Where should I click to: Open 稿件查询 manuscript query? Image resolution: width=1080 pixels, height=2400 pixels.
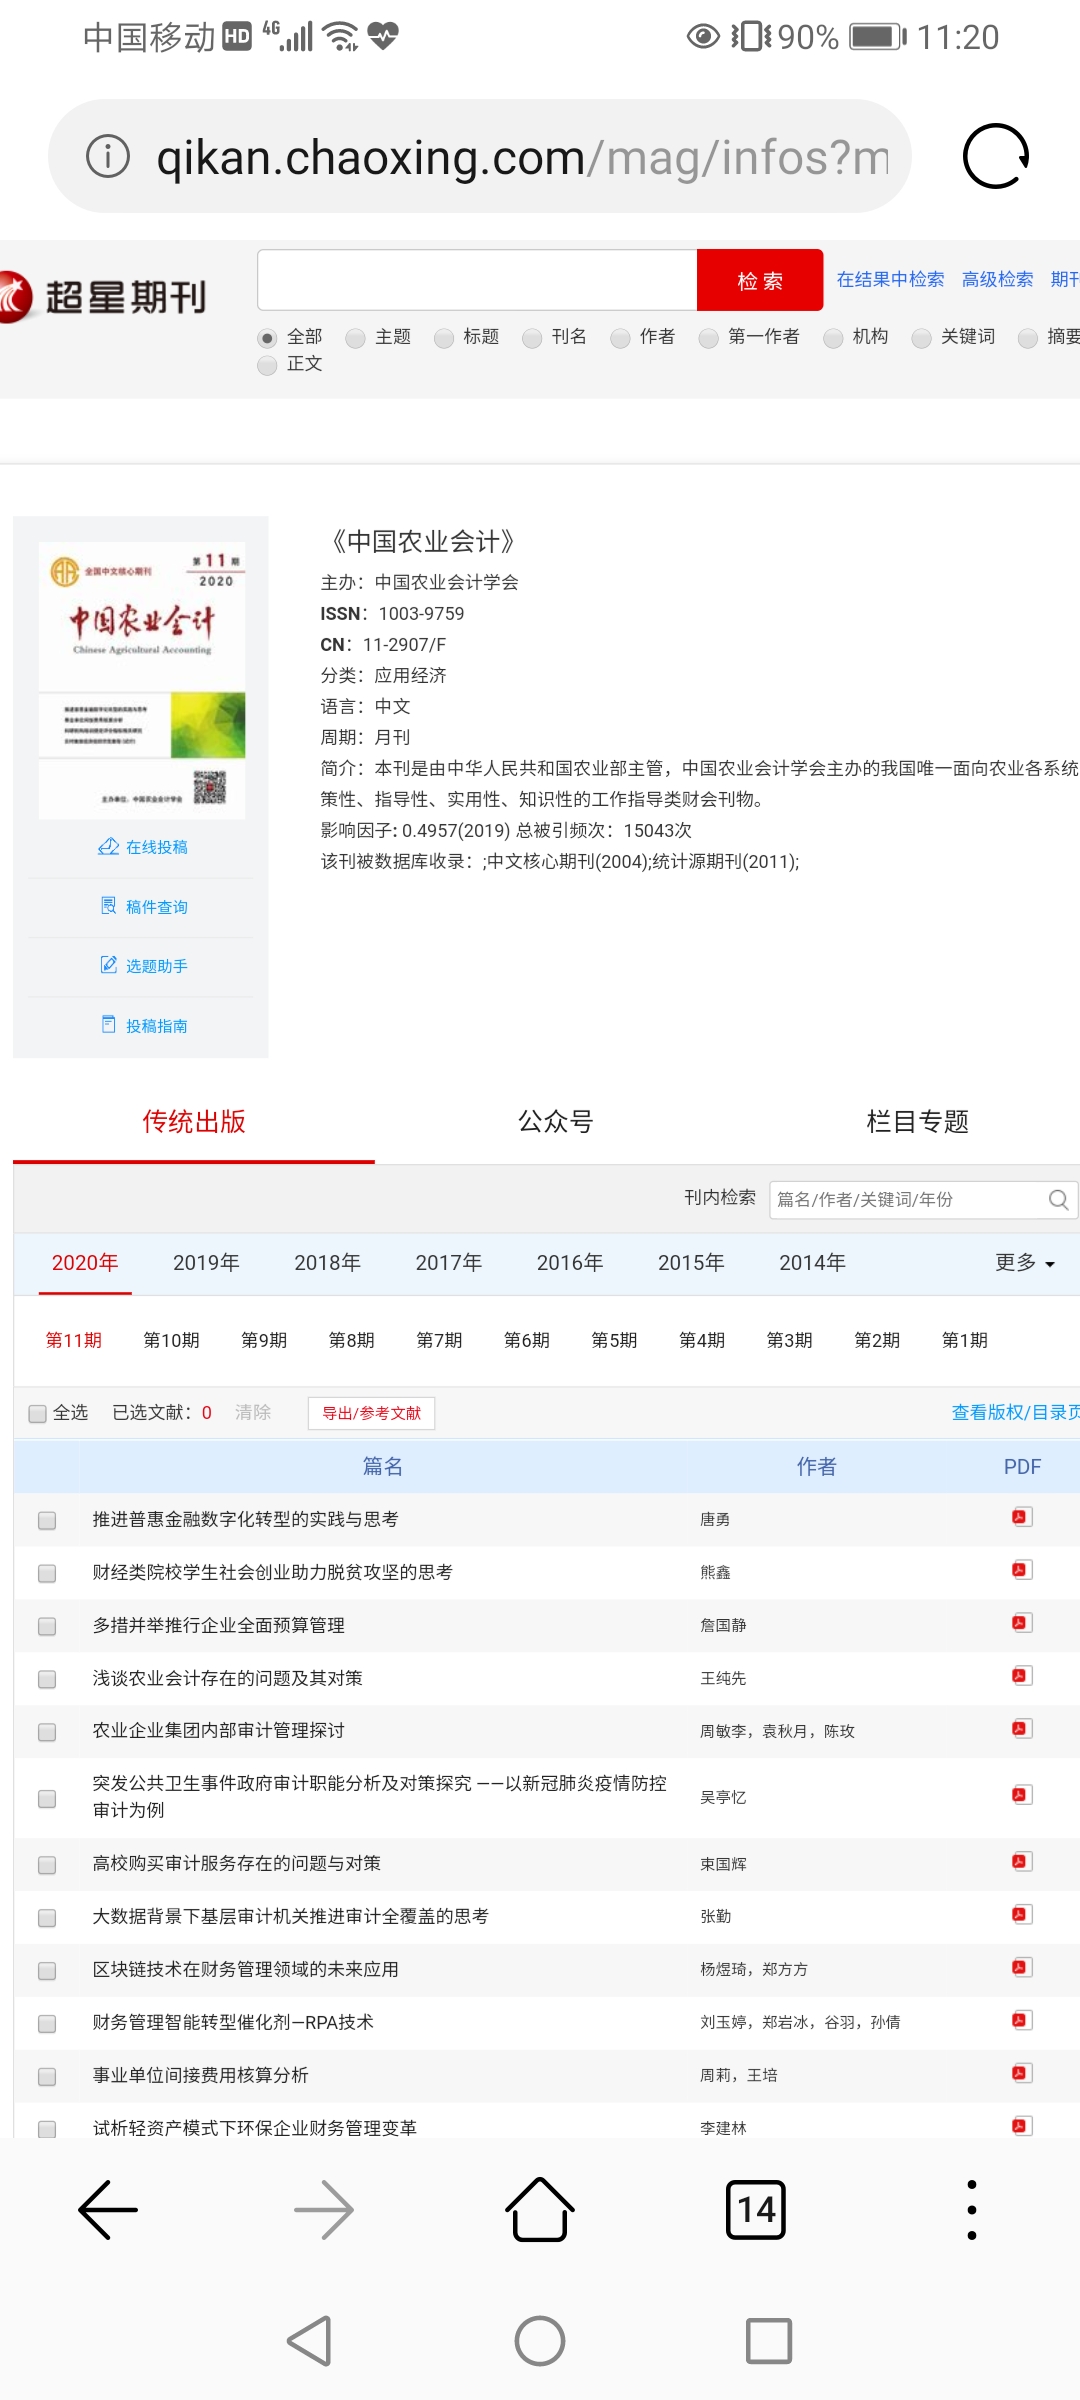144,907
